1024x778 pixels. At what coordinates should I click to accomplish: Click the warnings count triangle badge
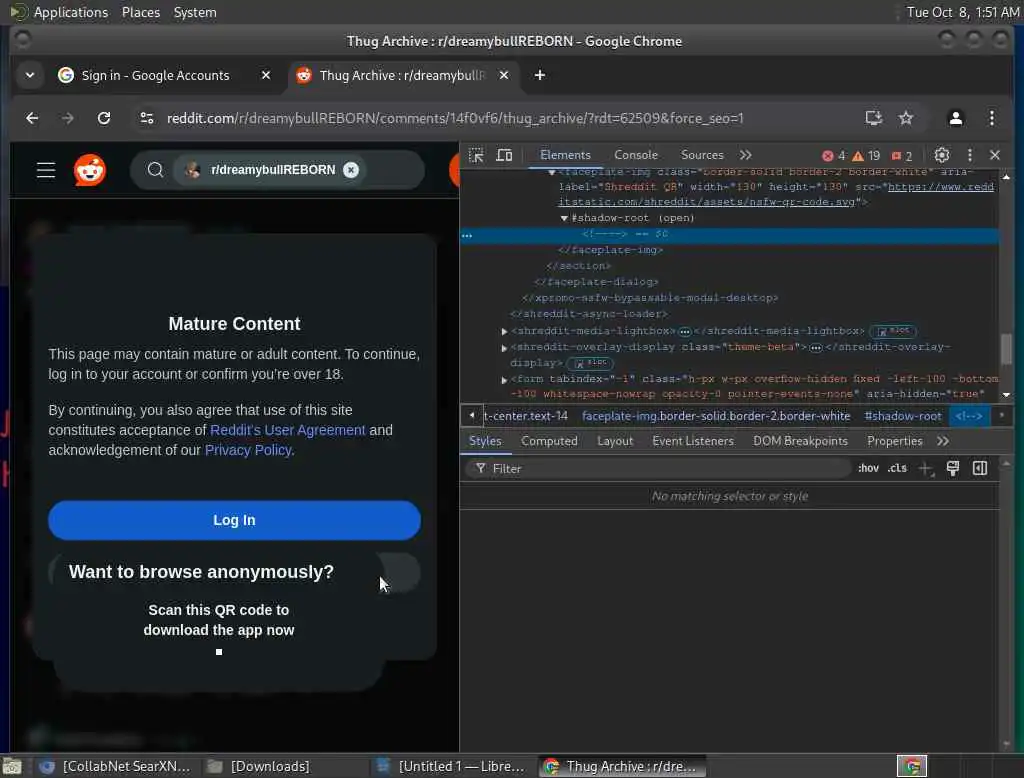[866, 155]
